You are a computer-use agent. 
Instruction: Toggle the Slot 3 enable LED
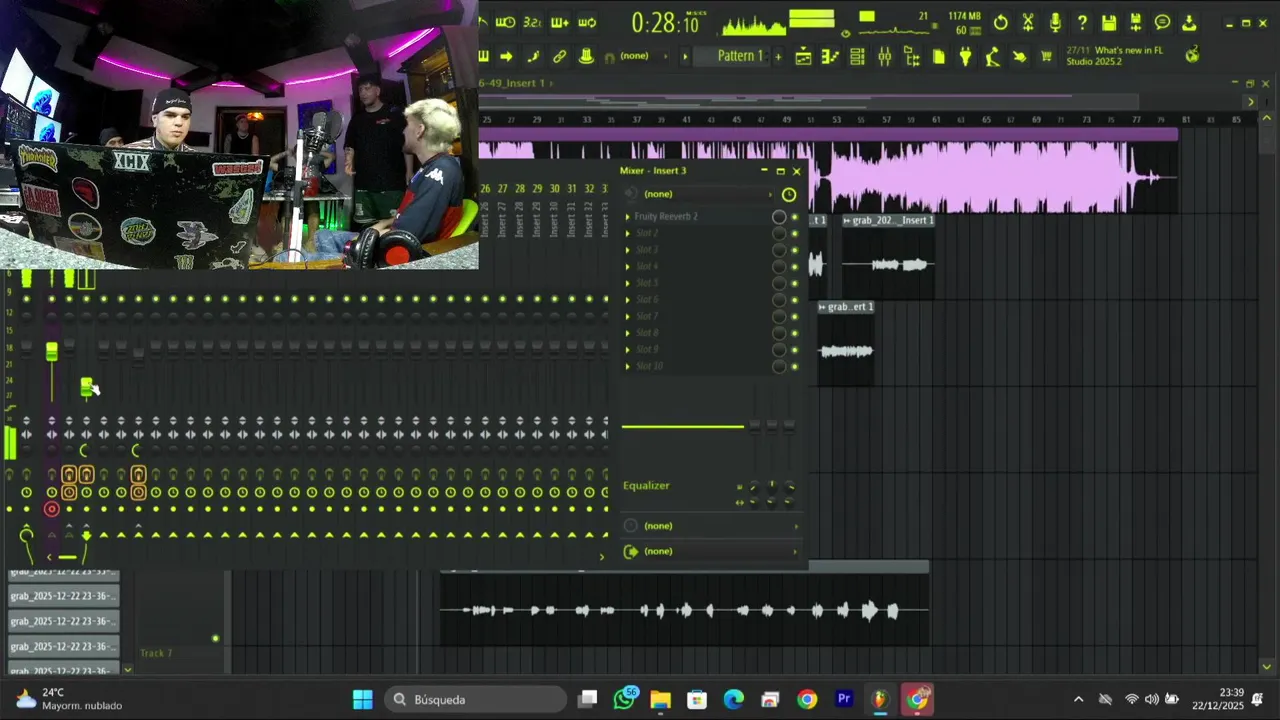tap(795, 250)
